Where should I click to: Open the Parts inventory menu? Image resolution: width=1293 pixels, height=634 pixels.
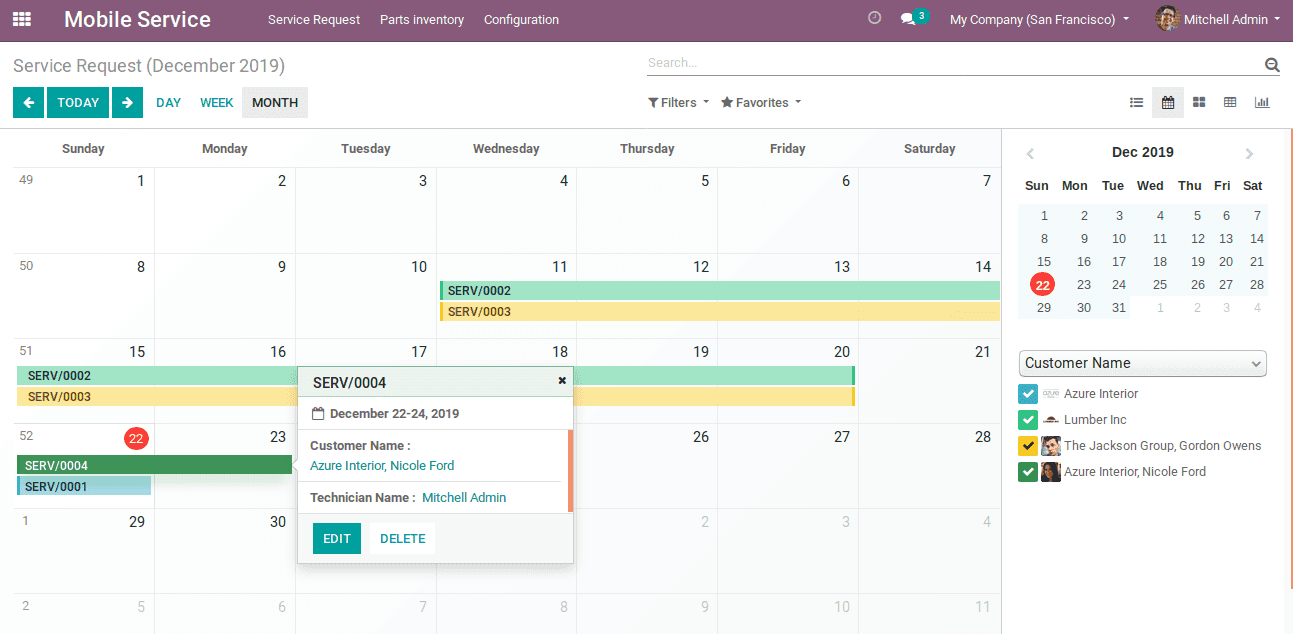[422, 19]
